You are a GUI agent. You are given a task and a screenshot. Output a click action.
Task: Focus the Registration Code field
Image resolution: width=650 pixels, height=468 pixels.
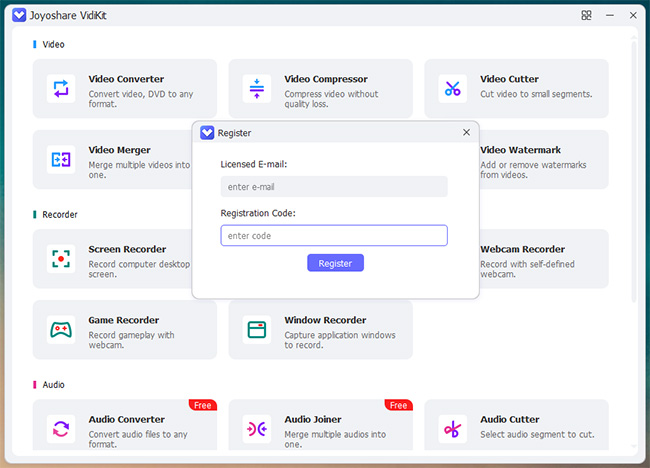point(334,235)
